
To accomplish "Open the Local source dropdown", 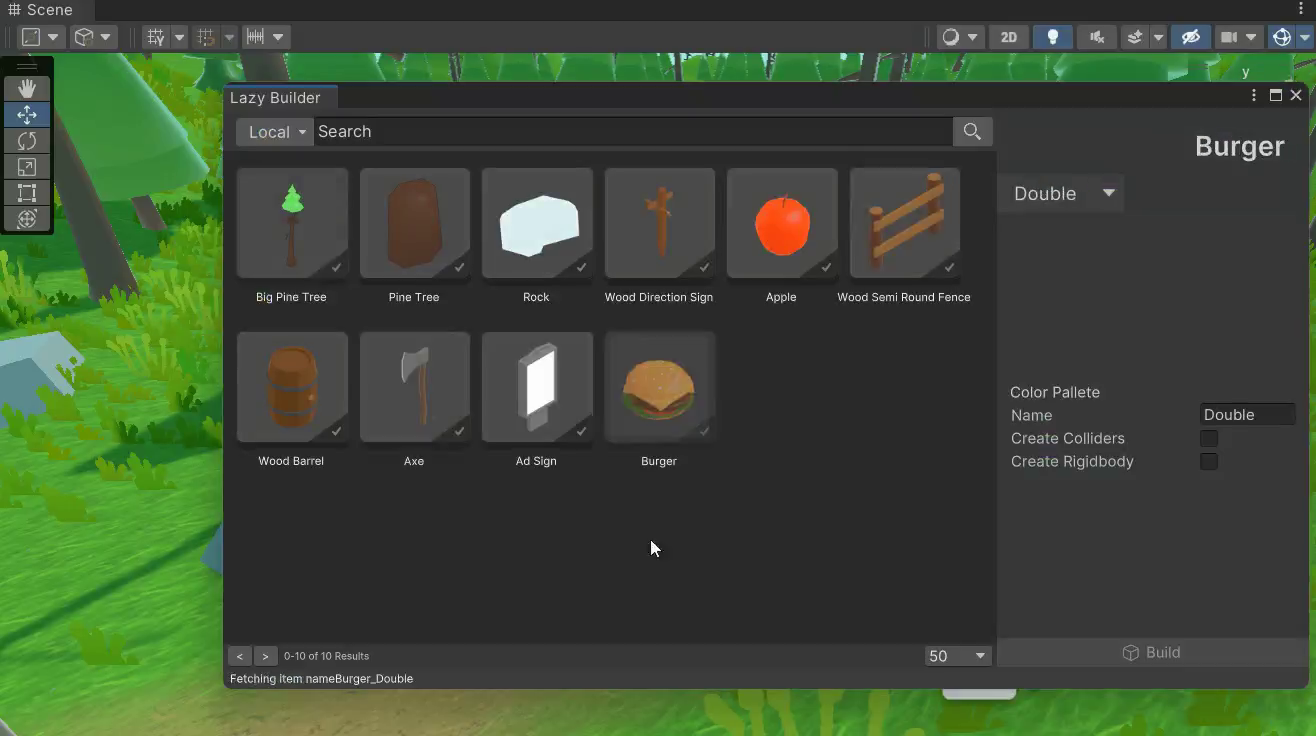I will (x=275, y=131).
